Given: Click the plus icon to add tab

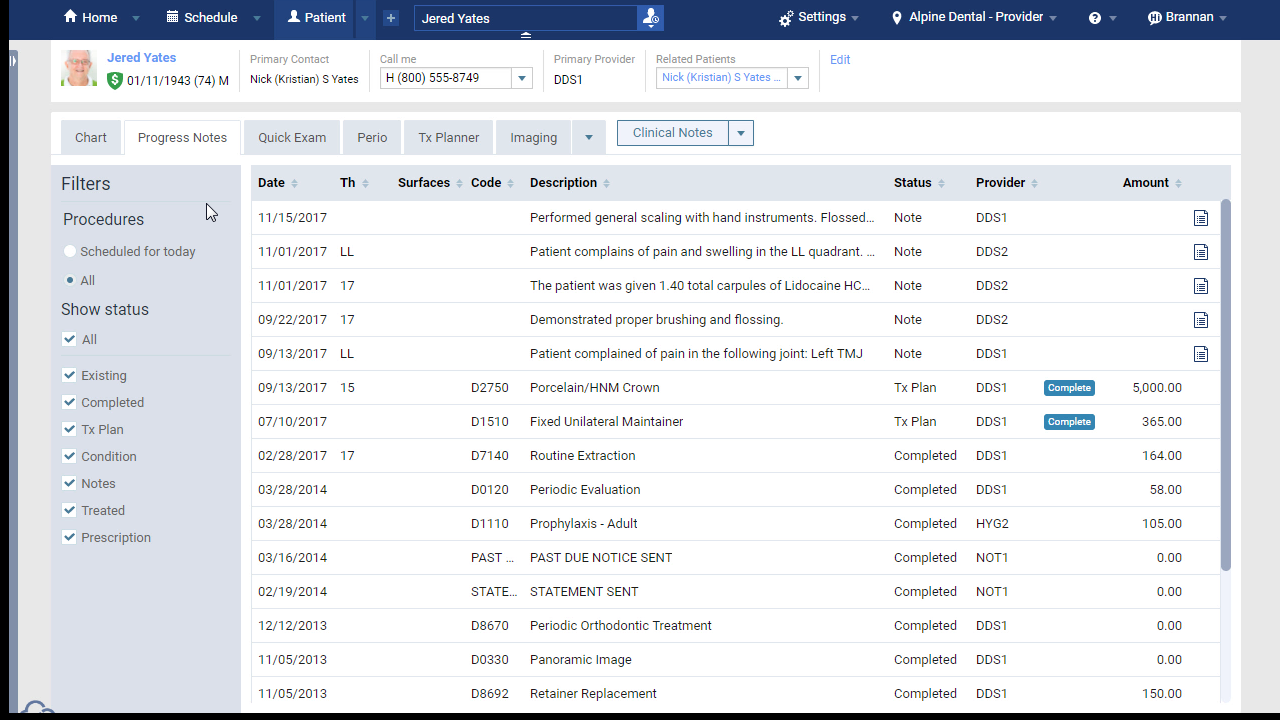Looking at the screenshot, I should click(x=391, y=18).
